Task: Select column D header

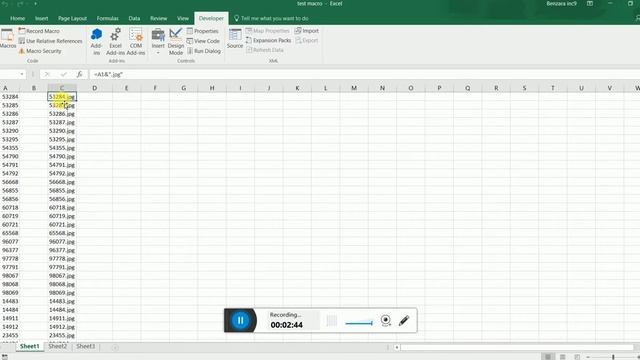Action: [94, 88]
